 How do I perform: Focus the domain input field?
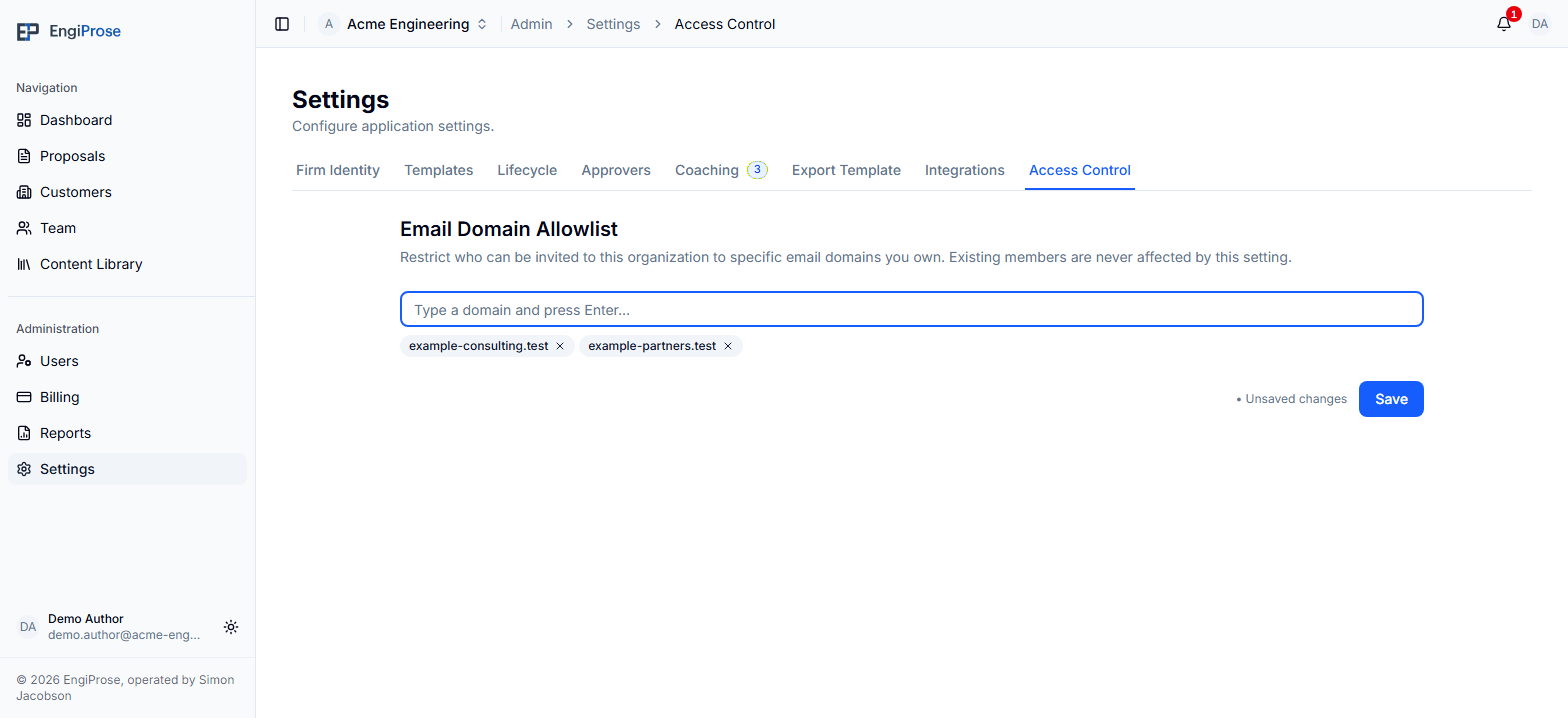tap(912, 310)
